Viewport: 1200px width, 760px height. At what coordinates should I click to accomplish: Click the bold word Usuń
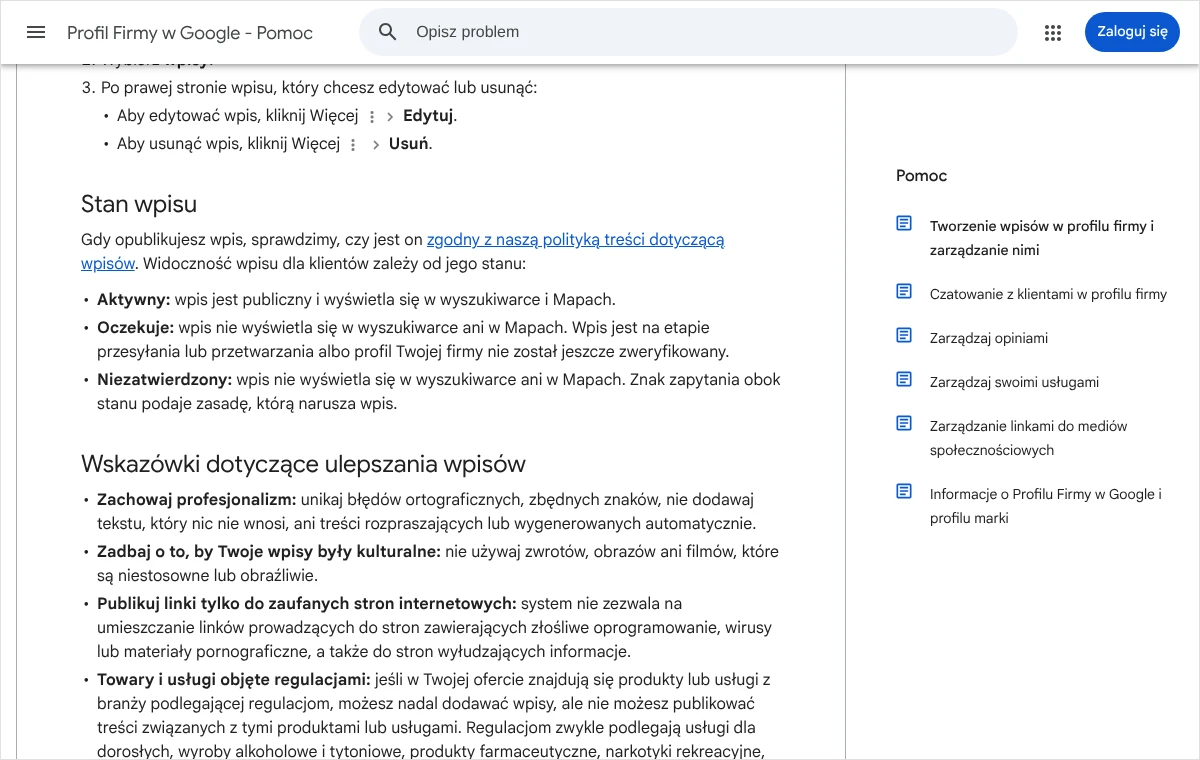pyautogui.click(x=408, y=144)
